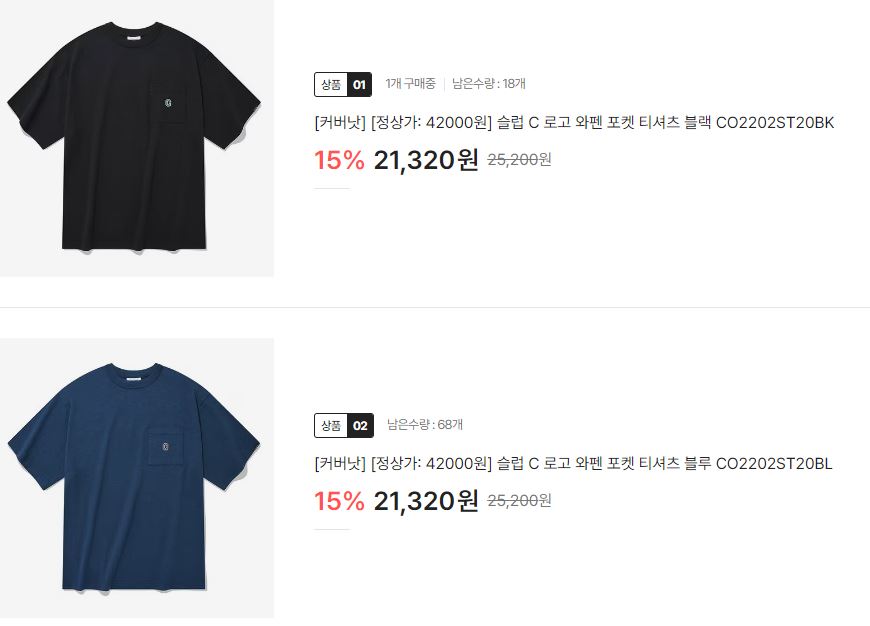The width and height of the screenshot is (870, 626).
Task: Open the blue pocket t-shirt product image
Action: click(x=136, y=478)
